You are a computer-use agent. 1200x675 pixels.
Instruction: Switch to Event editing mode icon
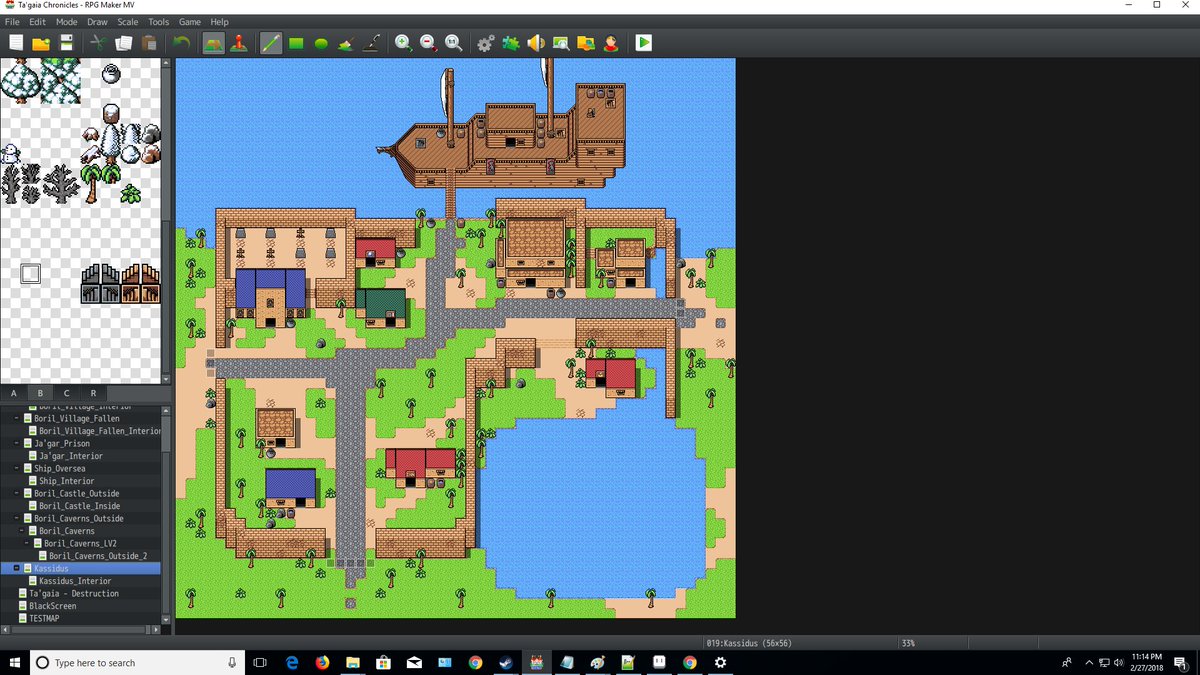(x=239, y=43)
